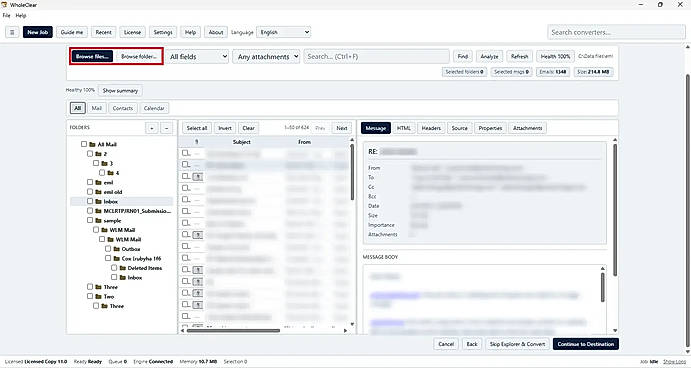Click the Browse files button
The width and height of the screenshot is (691, 368).
[x=92, y=56]
